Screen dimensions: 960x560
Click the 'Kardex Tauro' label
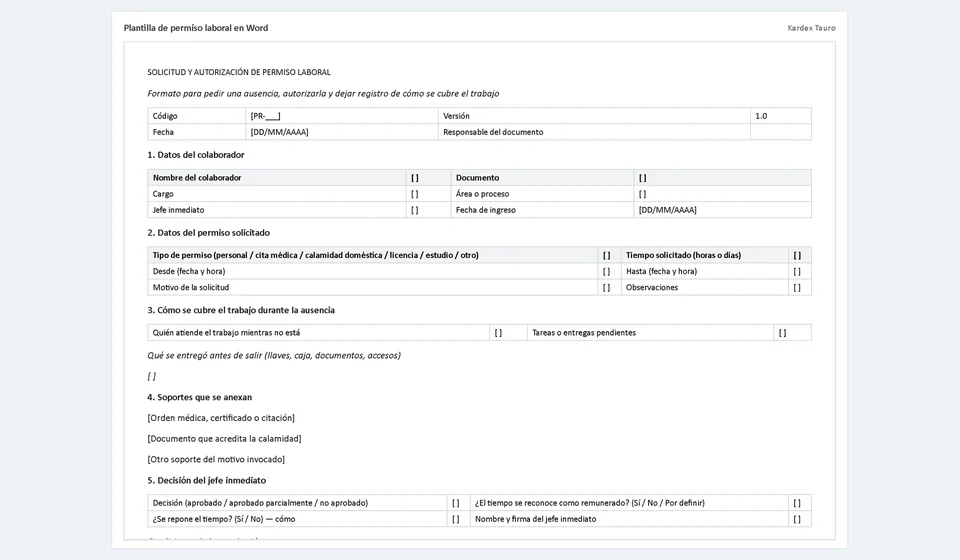[x=811, y=28]
